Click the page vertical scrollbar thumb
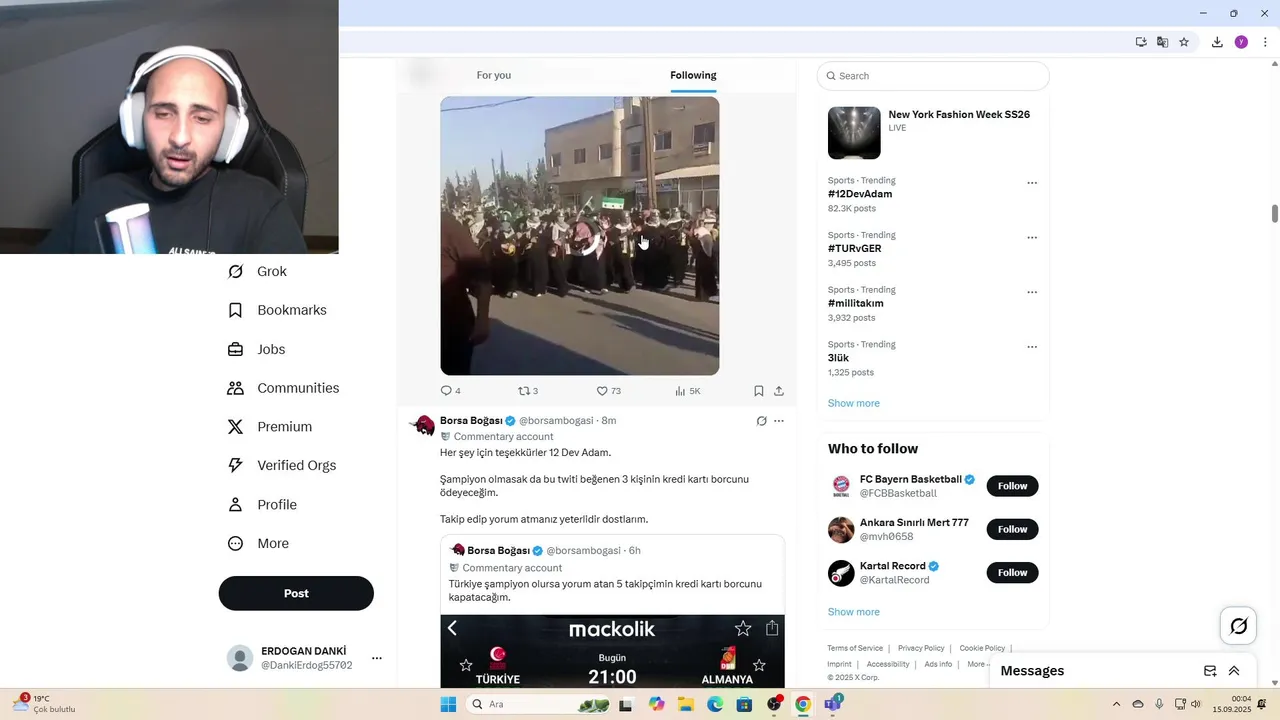The width and height of the screenshot is (1280, 720). (1275, 214)
